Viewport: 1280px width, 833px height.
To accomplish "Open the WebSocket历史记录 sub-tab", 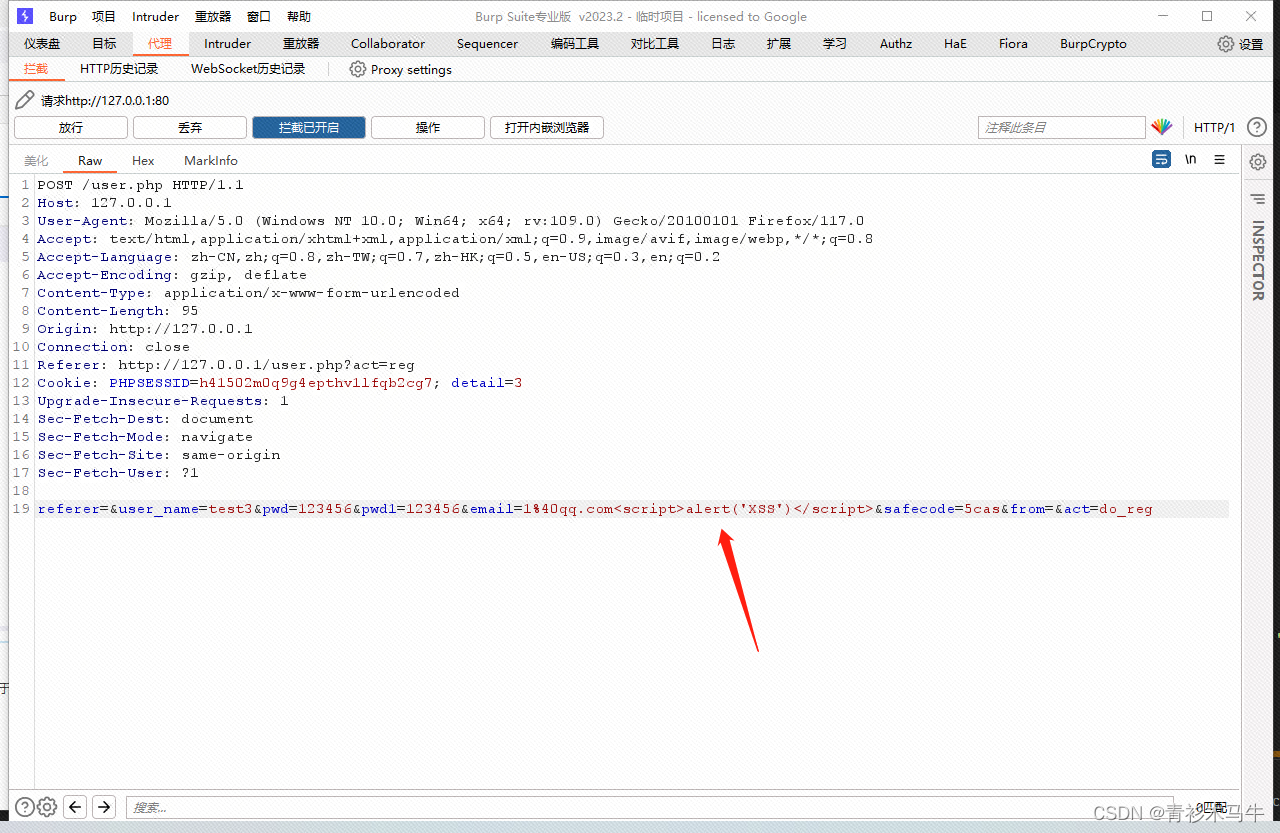I will click(x=248, y=69).
